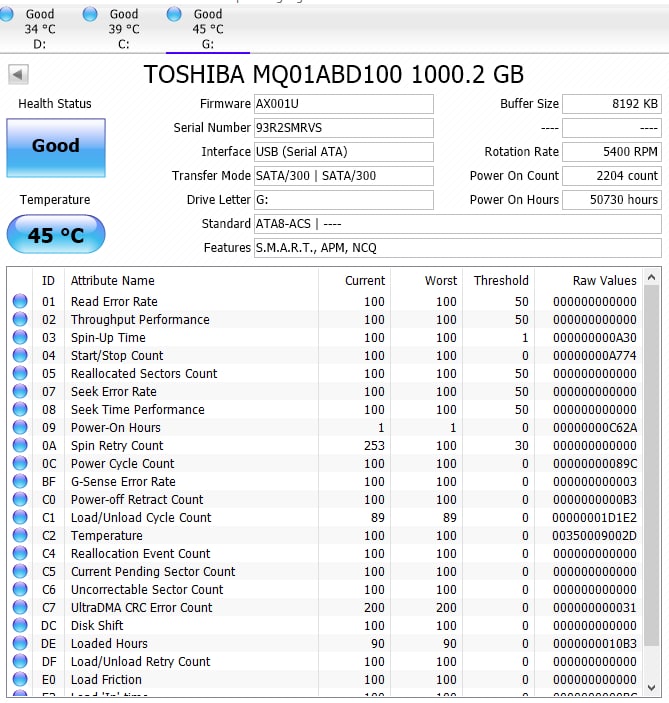Click raw value 00350009002D of Temperature
The height and width of the screenshot is (703, 669).
(595, 536)
